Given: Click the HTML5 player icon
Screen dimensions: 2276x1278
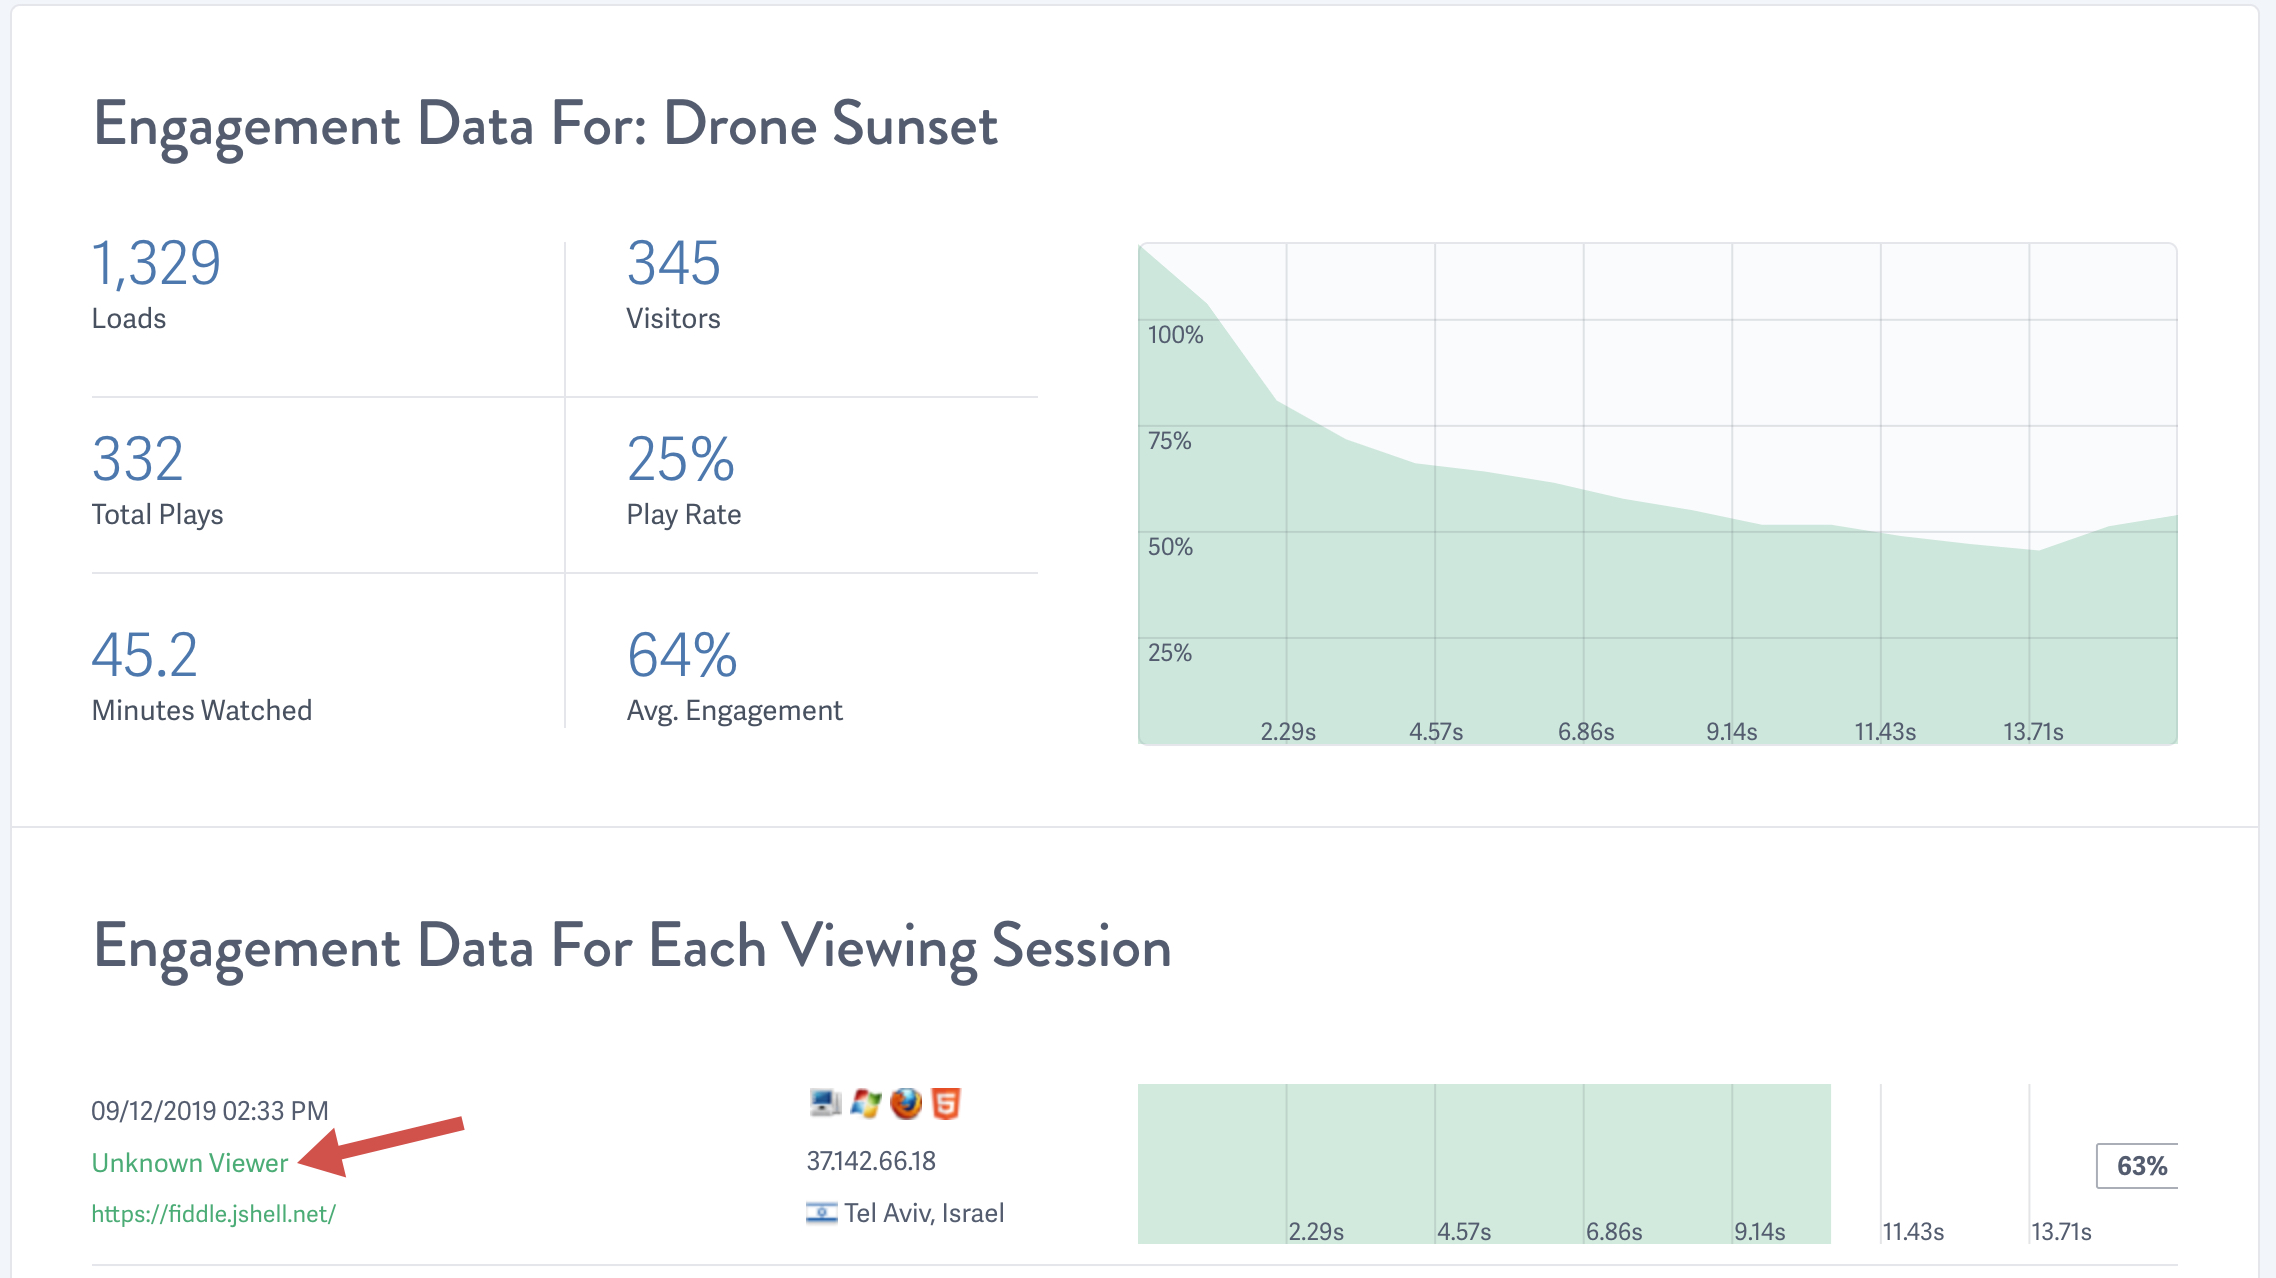Looking at the screenshot, I should click(946, 1103).
